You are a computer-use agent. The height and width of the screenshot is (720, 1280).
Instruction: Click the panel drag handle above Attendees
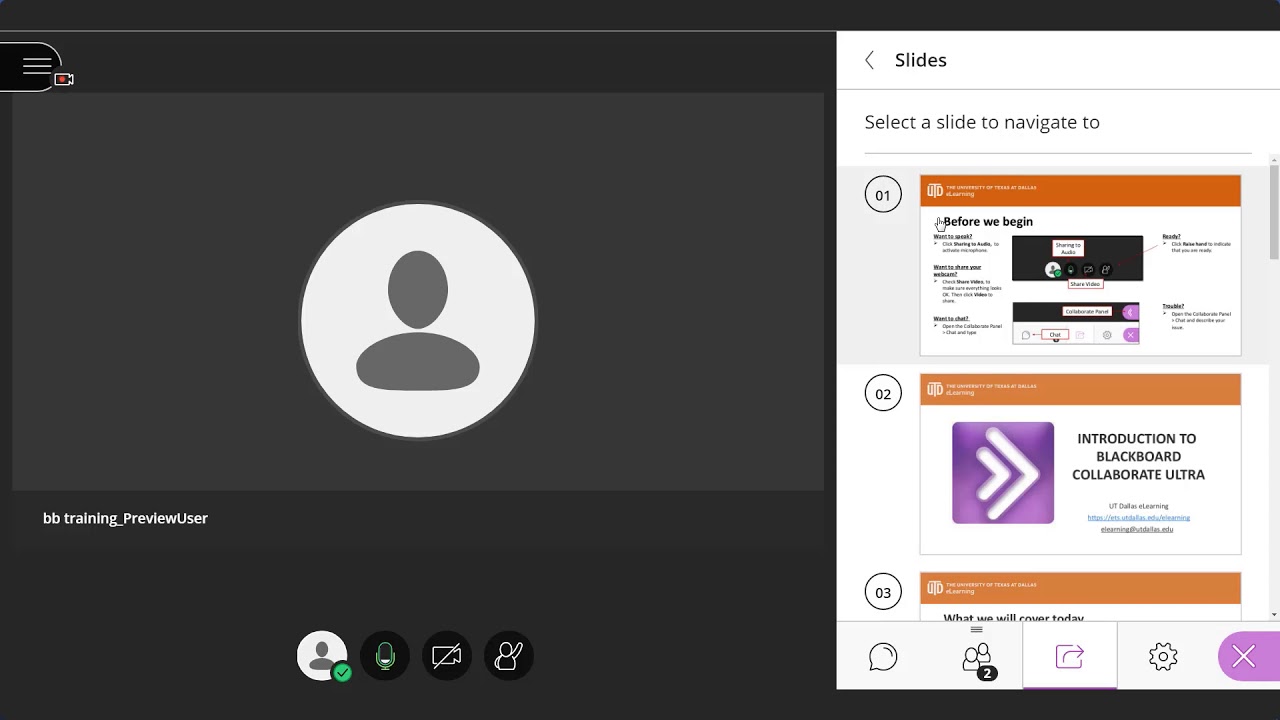(x=977, y=629)
